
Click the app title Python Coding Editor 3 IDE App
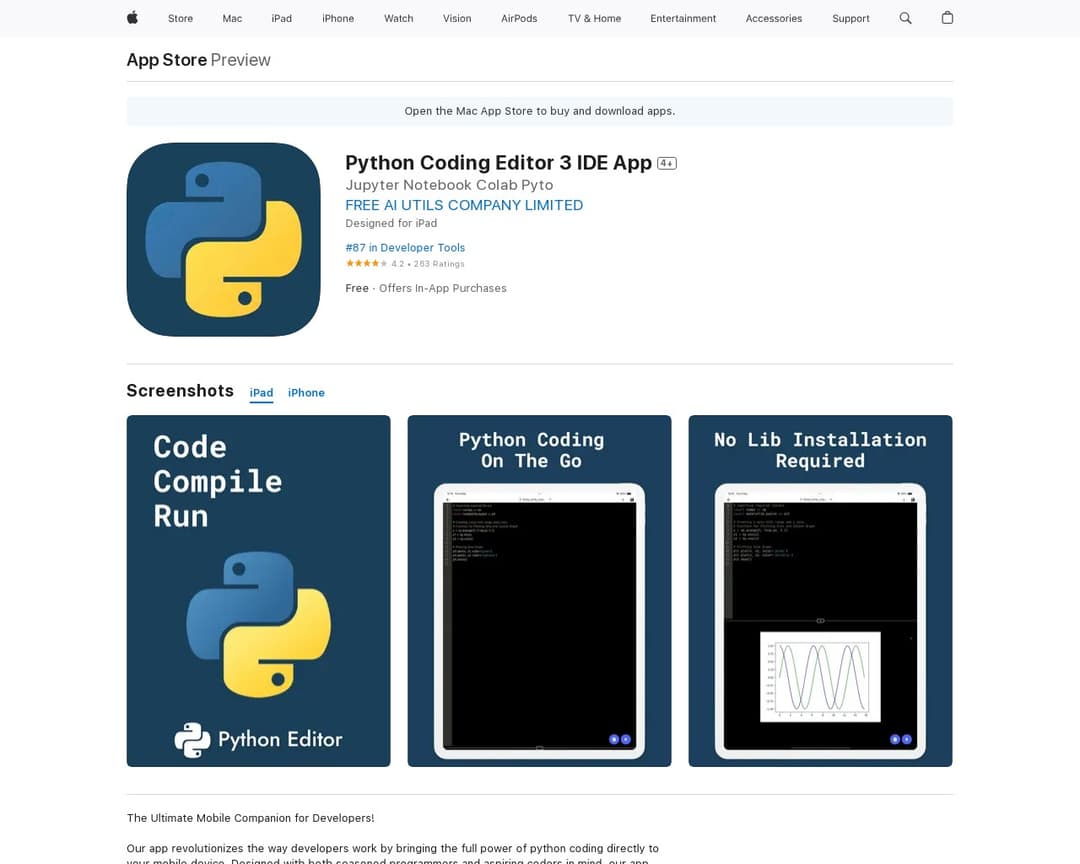point(498,163)
